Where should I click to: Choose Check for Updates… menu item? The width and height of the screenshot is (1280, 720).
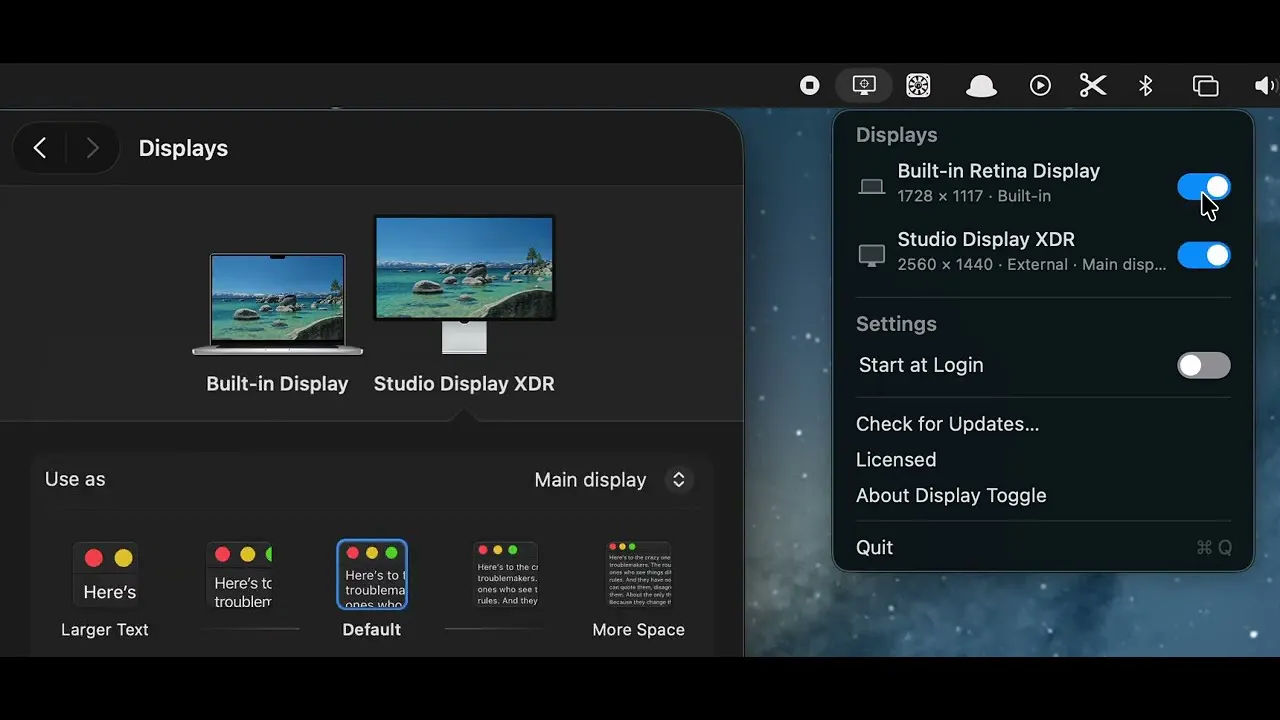coord(947,424)
